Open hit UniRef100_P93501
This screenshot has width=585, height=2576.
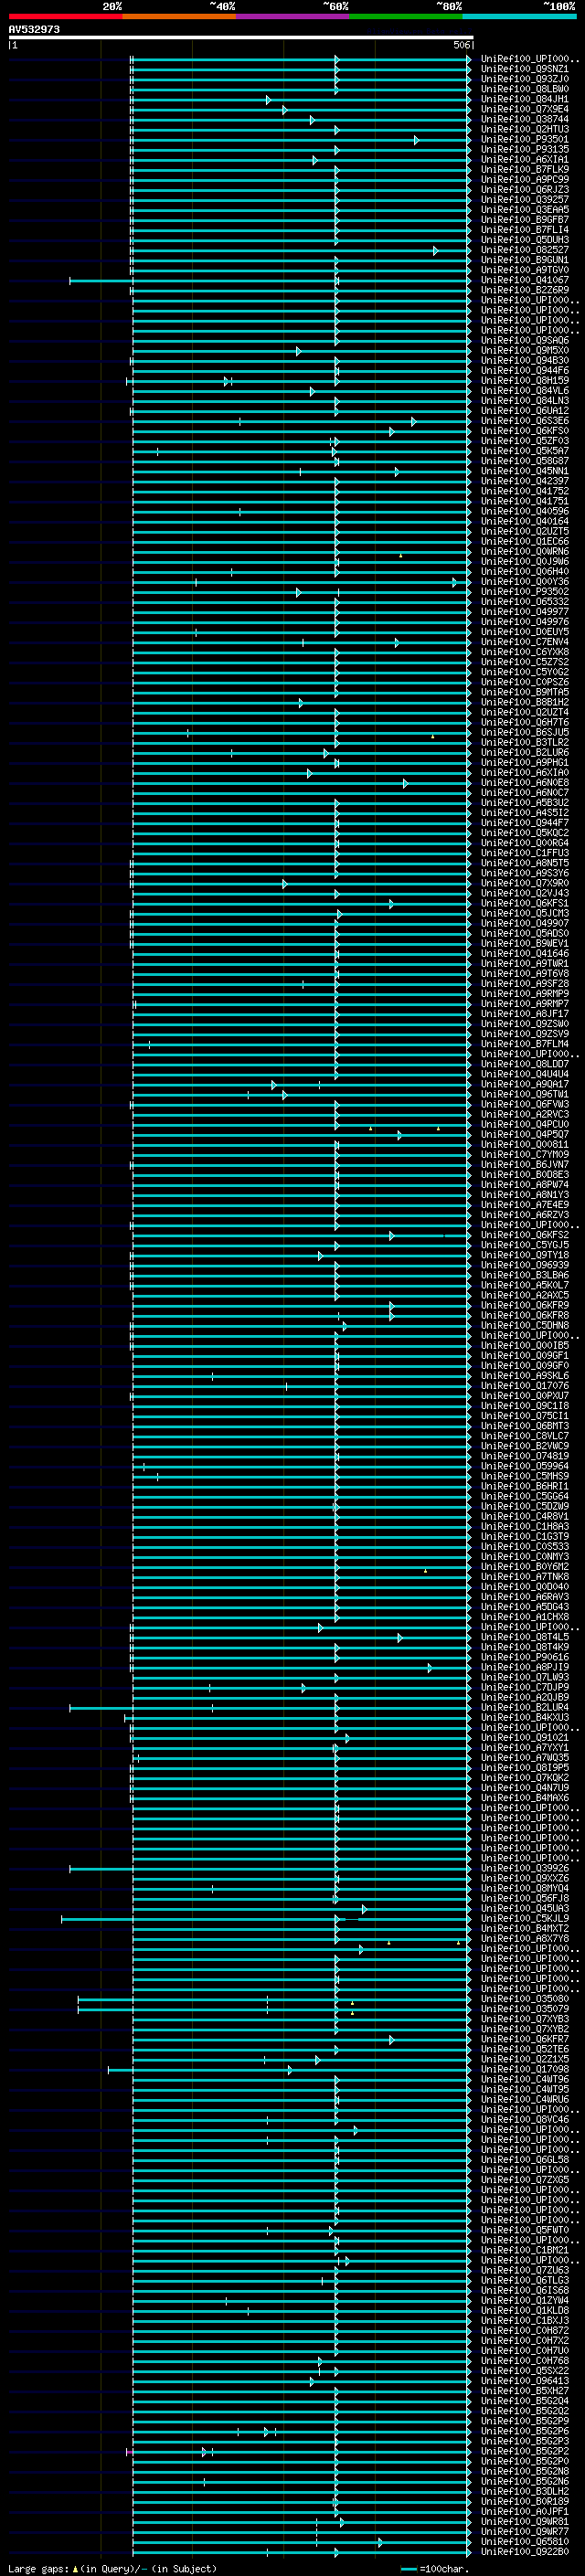525,139
